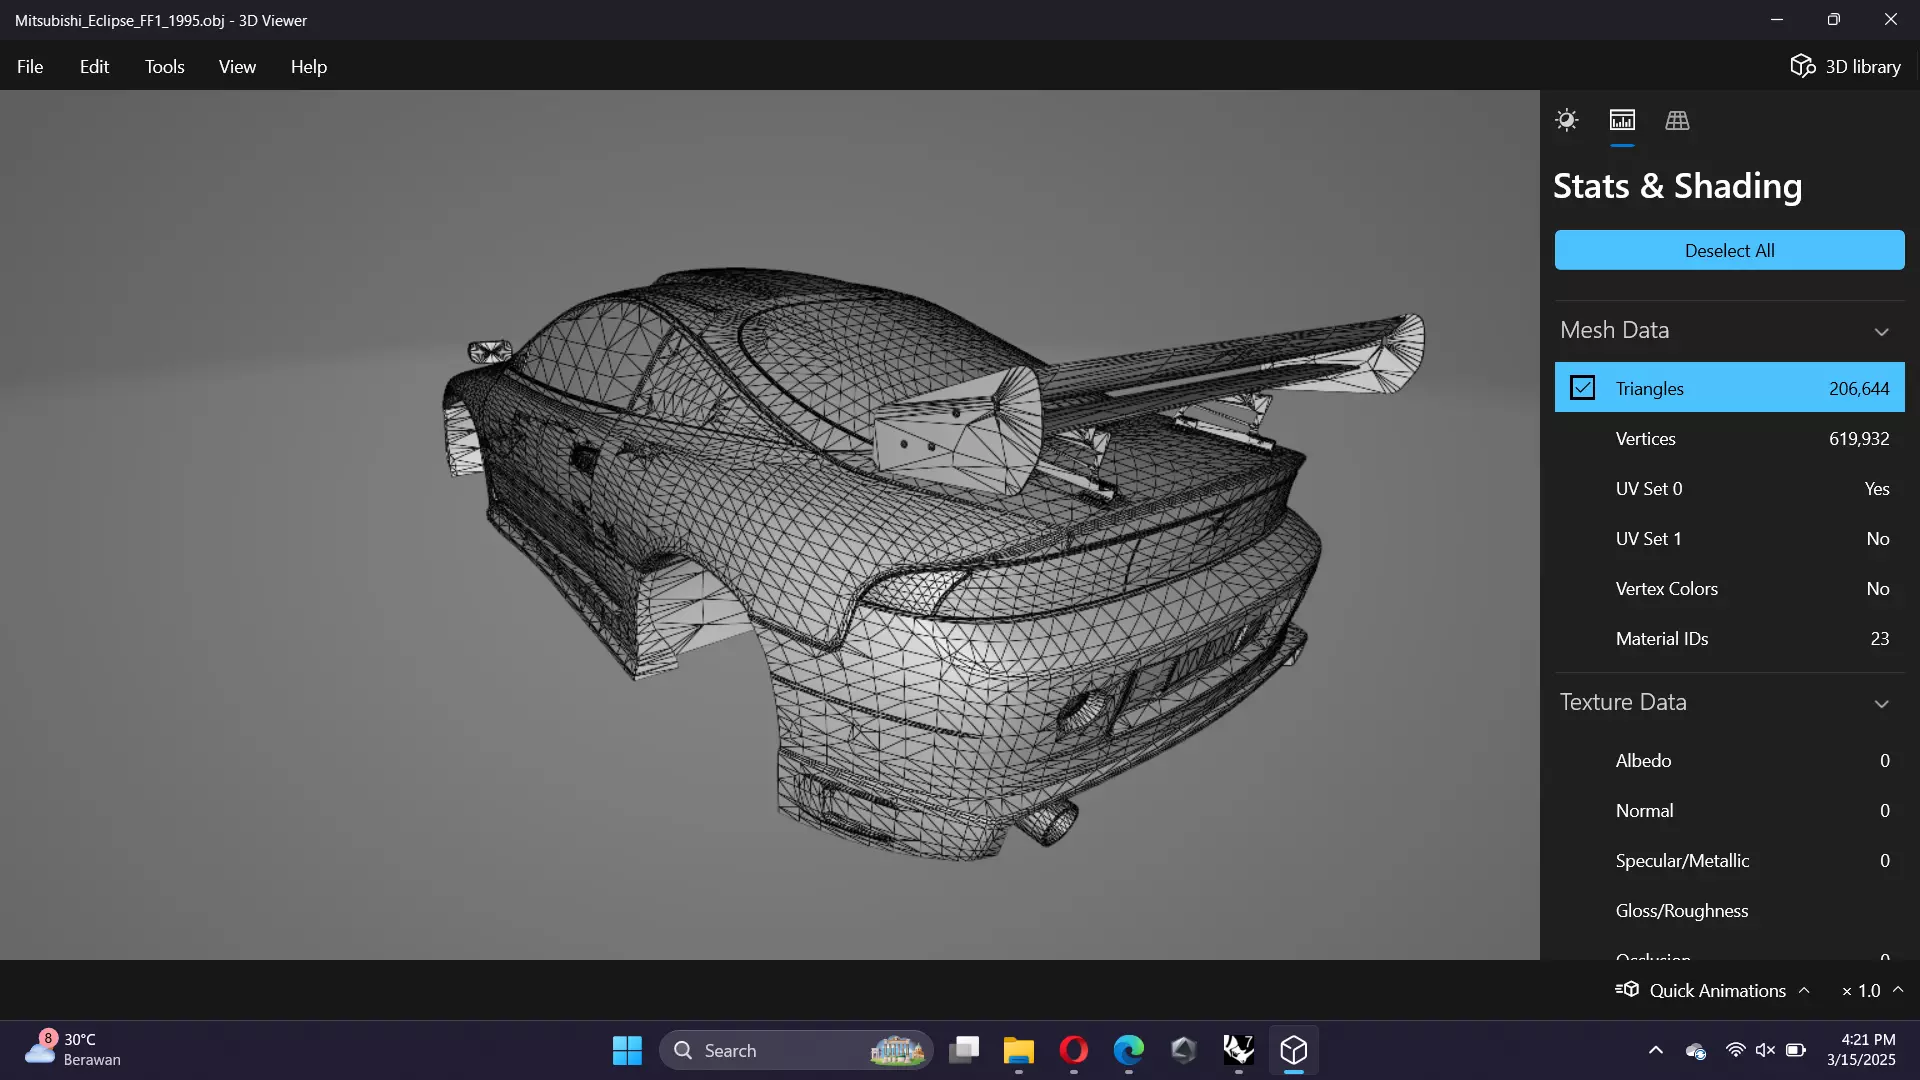Open the Environment & Lighting tab icon

tap(1567, 120)
